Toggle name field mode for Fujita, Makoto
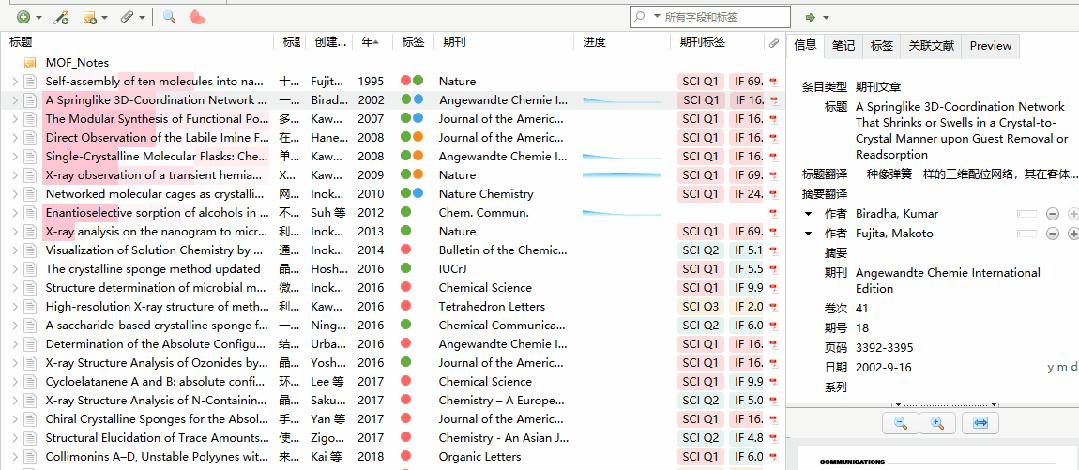The image size is (1079, 470). click(x=1026, y=233)
